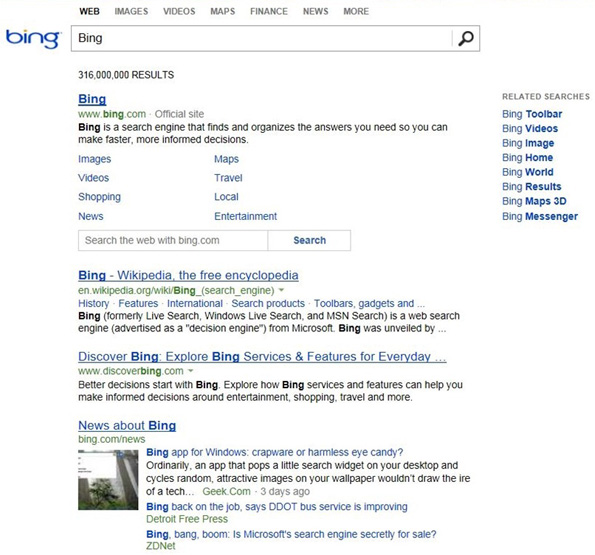This screenshot has height=555, width=595.
Task: Switch to the VIDEOS tab
Action: pyautogui.click(x=179, y=11)
